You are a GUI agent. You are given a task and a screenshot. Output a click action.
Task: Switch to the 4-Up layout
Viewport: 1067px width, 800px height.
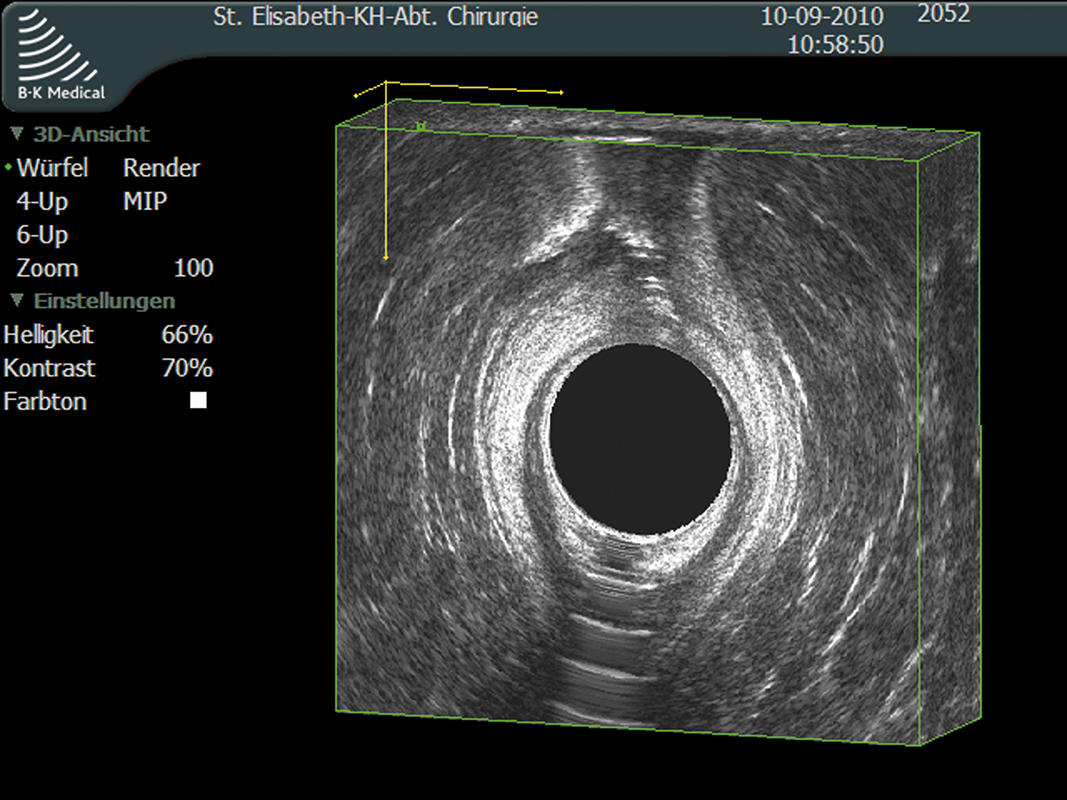tap(42, 201)
